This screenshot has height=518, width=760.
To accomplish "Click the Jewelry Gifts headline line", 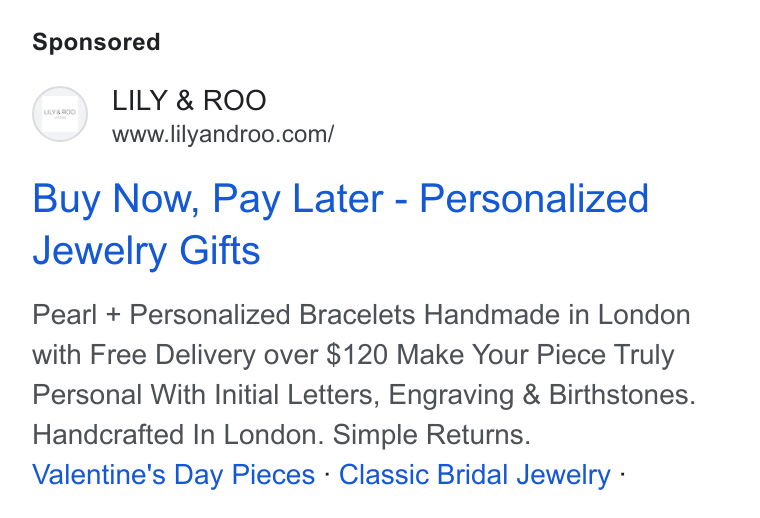I will point(146,251).
